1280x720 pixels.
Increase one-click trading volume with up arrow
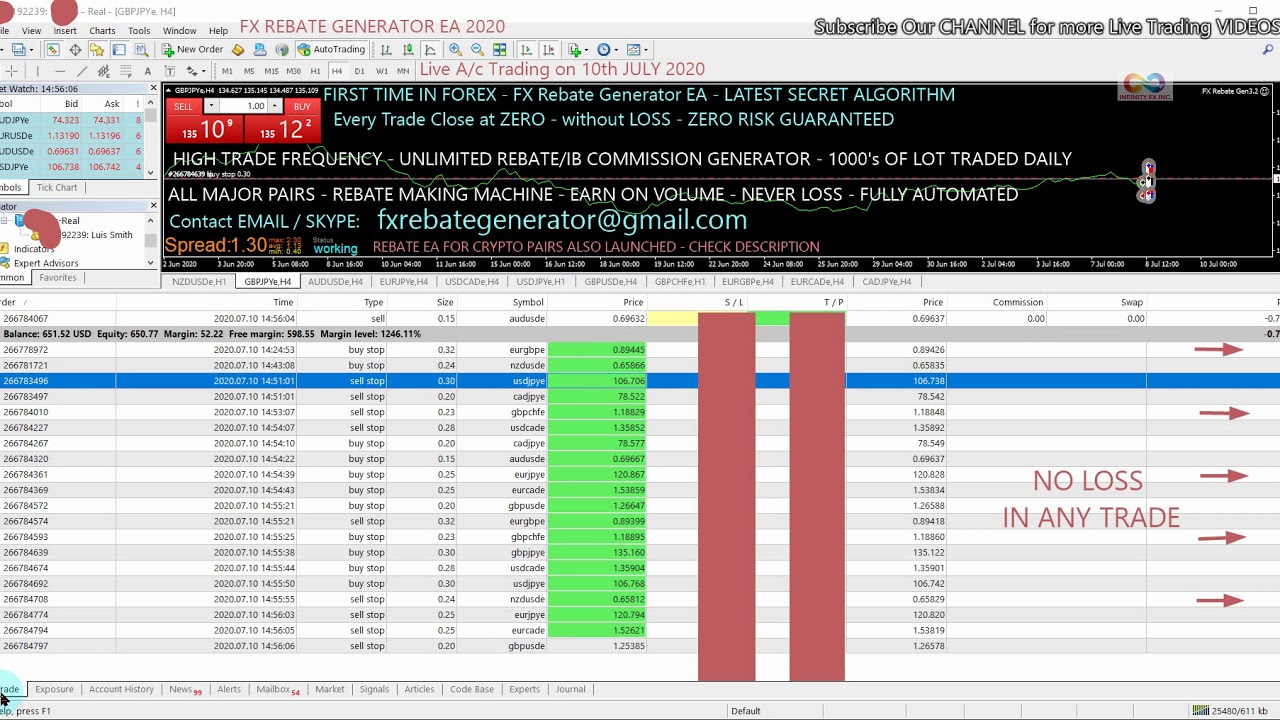[275, 106]
